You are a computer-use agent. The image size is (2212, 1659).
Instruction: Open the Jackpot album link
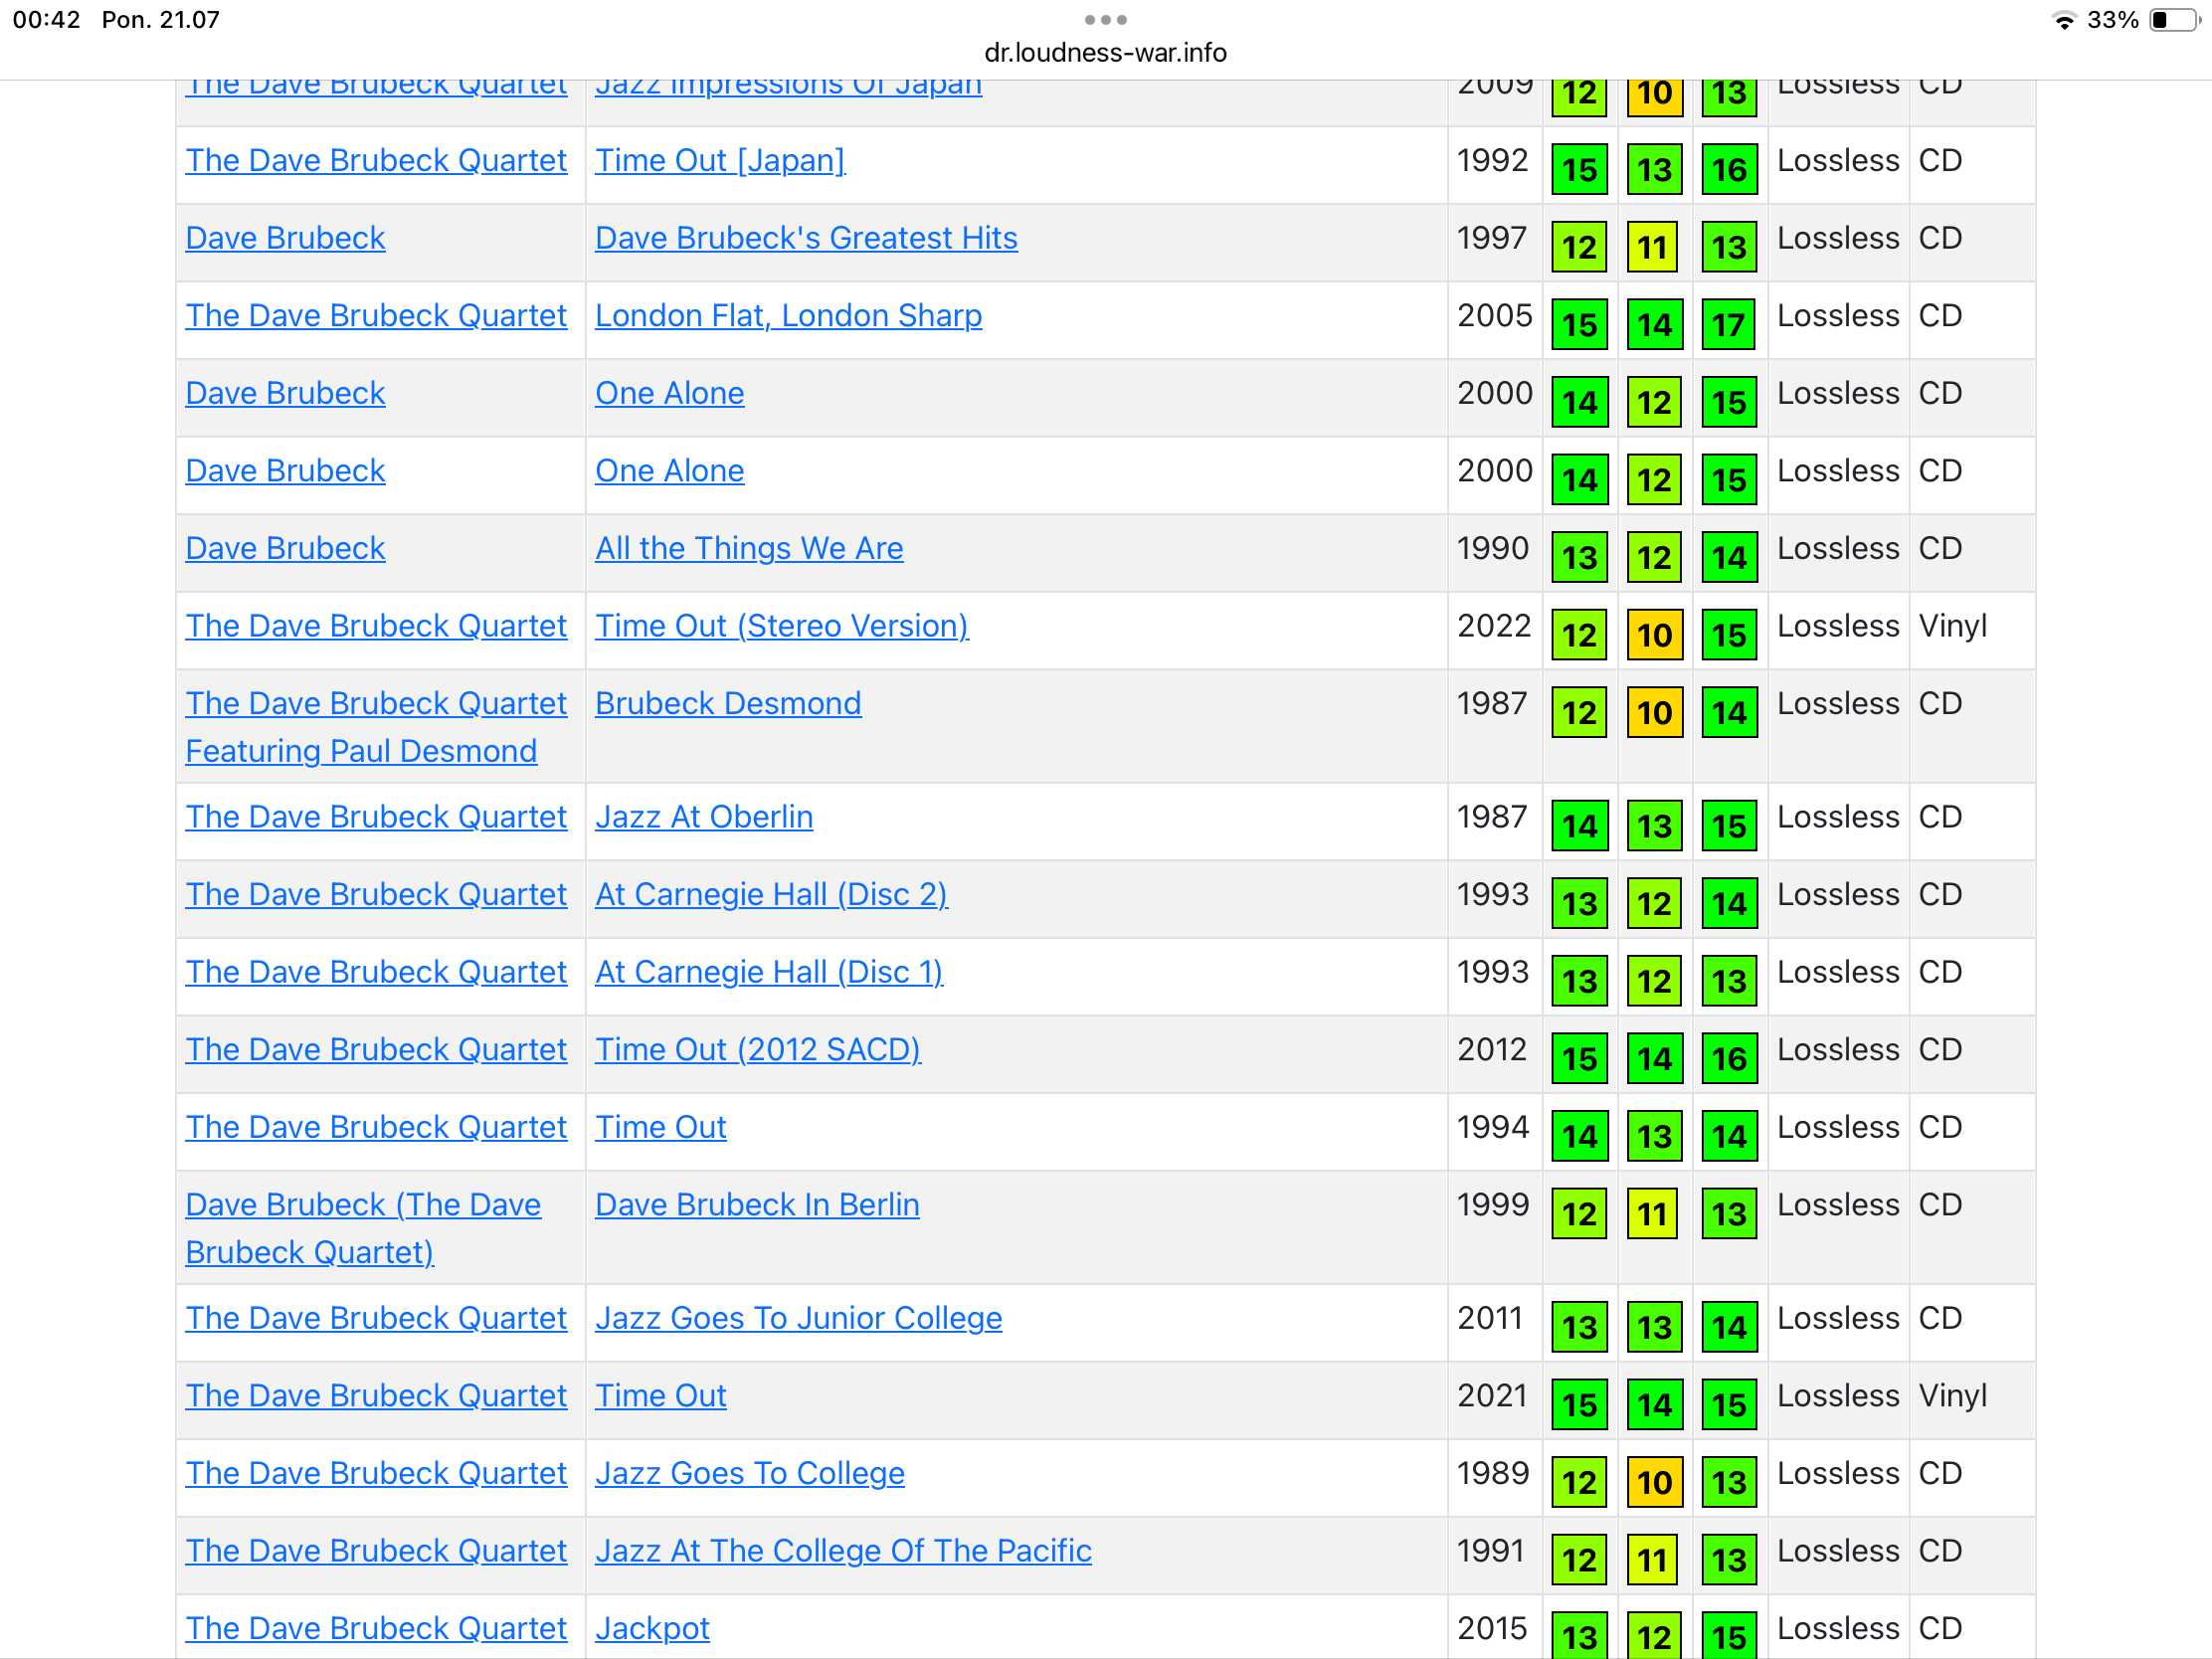click(x=652, y=1628)
